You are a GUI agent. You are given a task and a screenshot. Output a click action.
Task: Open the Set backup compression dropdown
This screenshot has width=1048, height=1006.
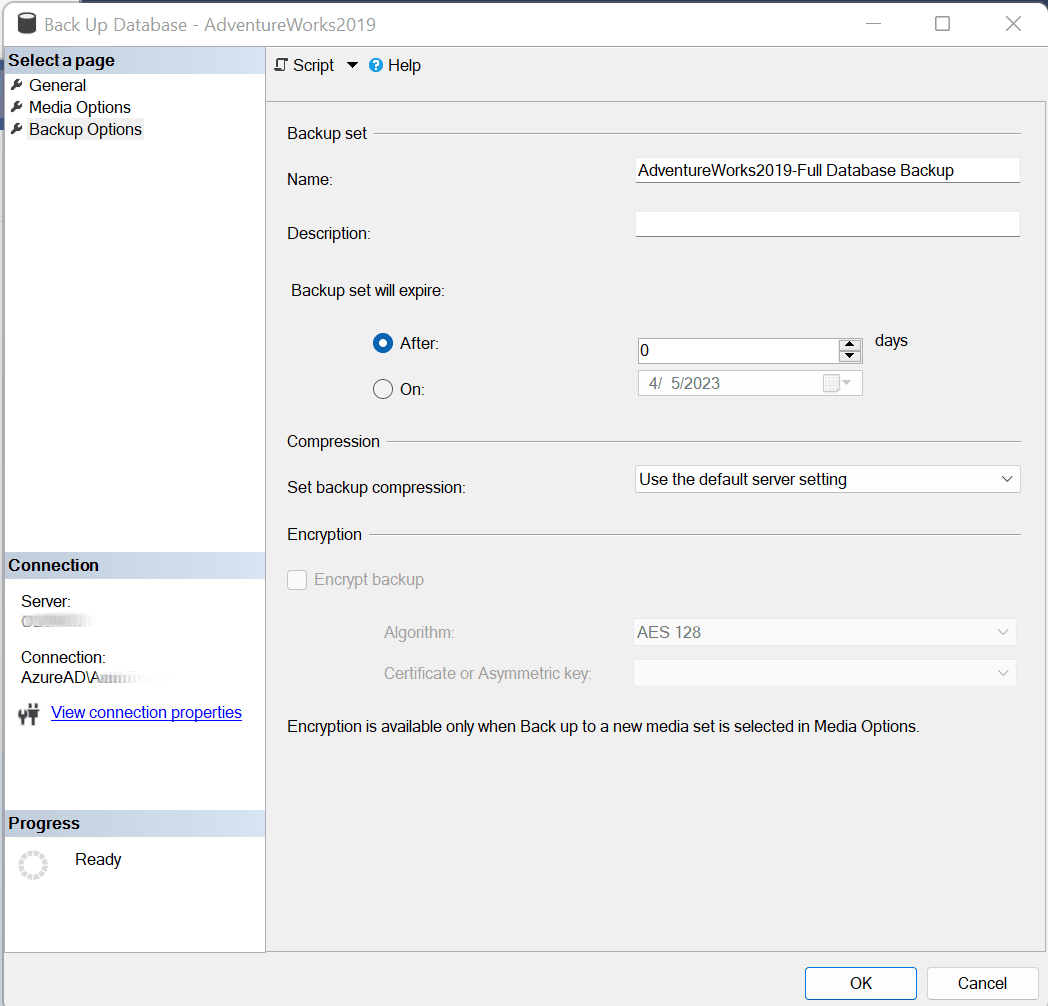[827, 479]
